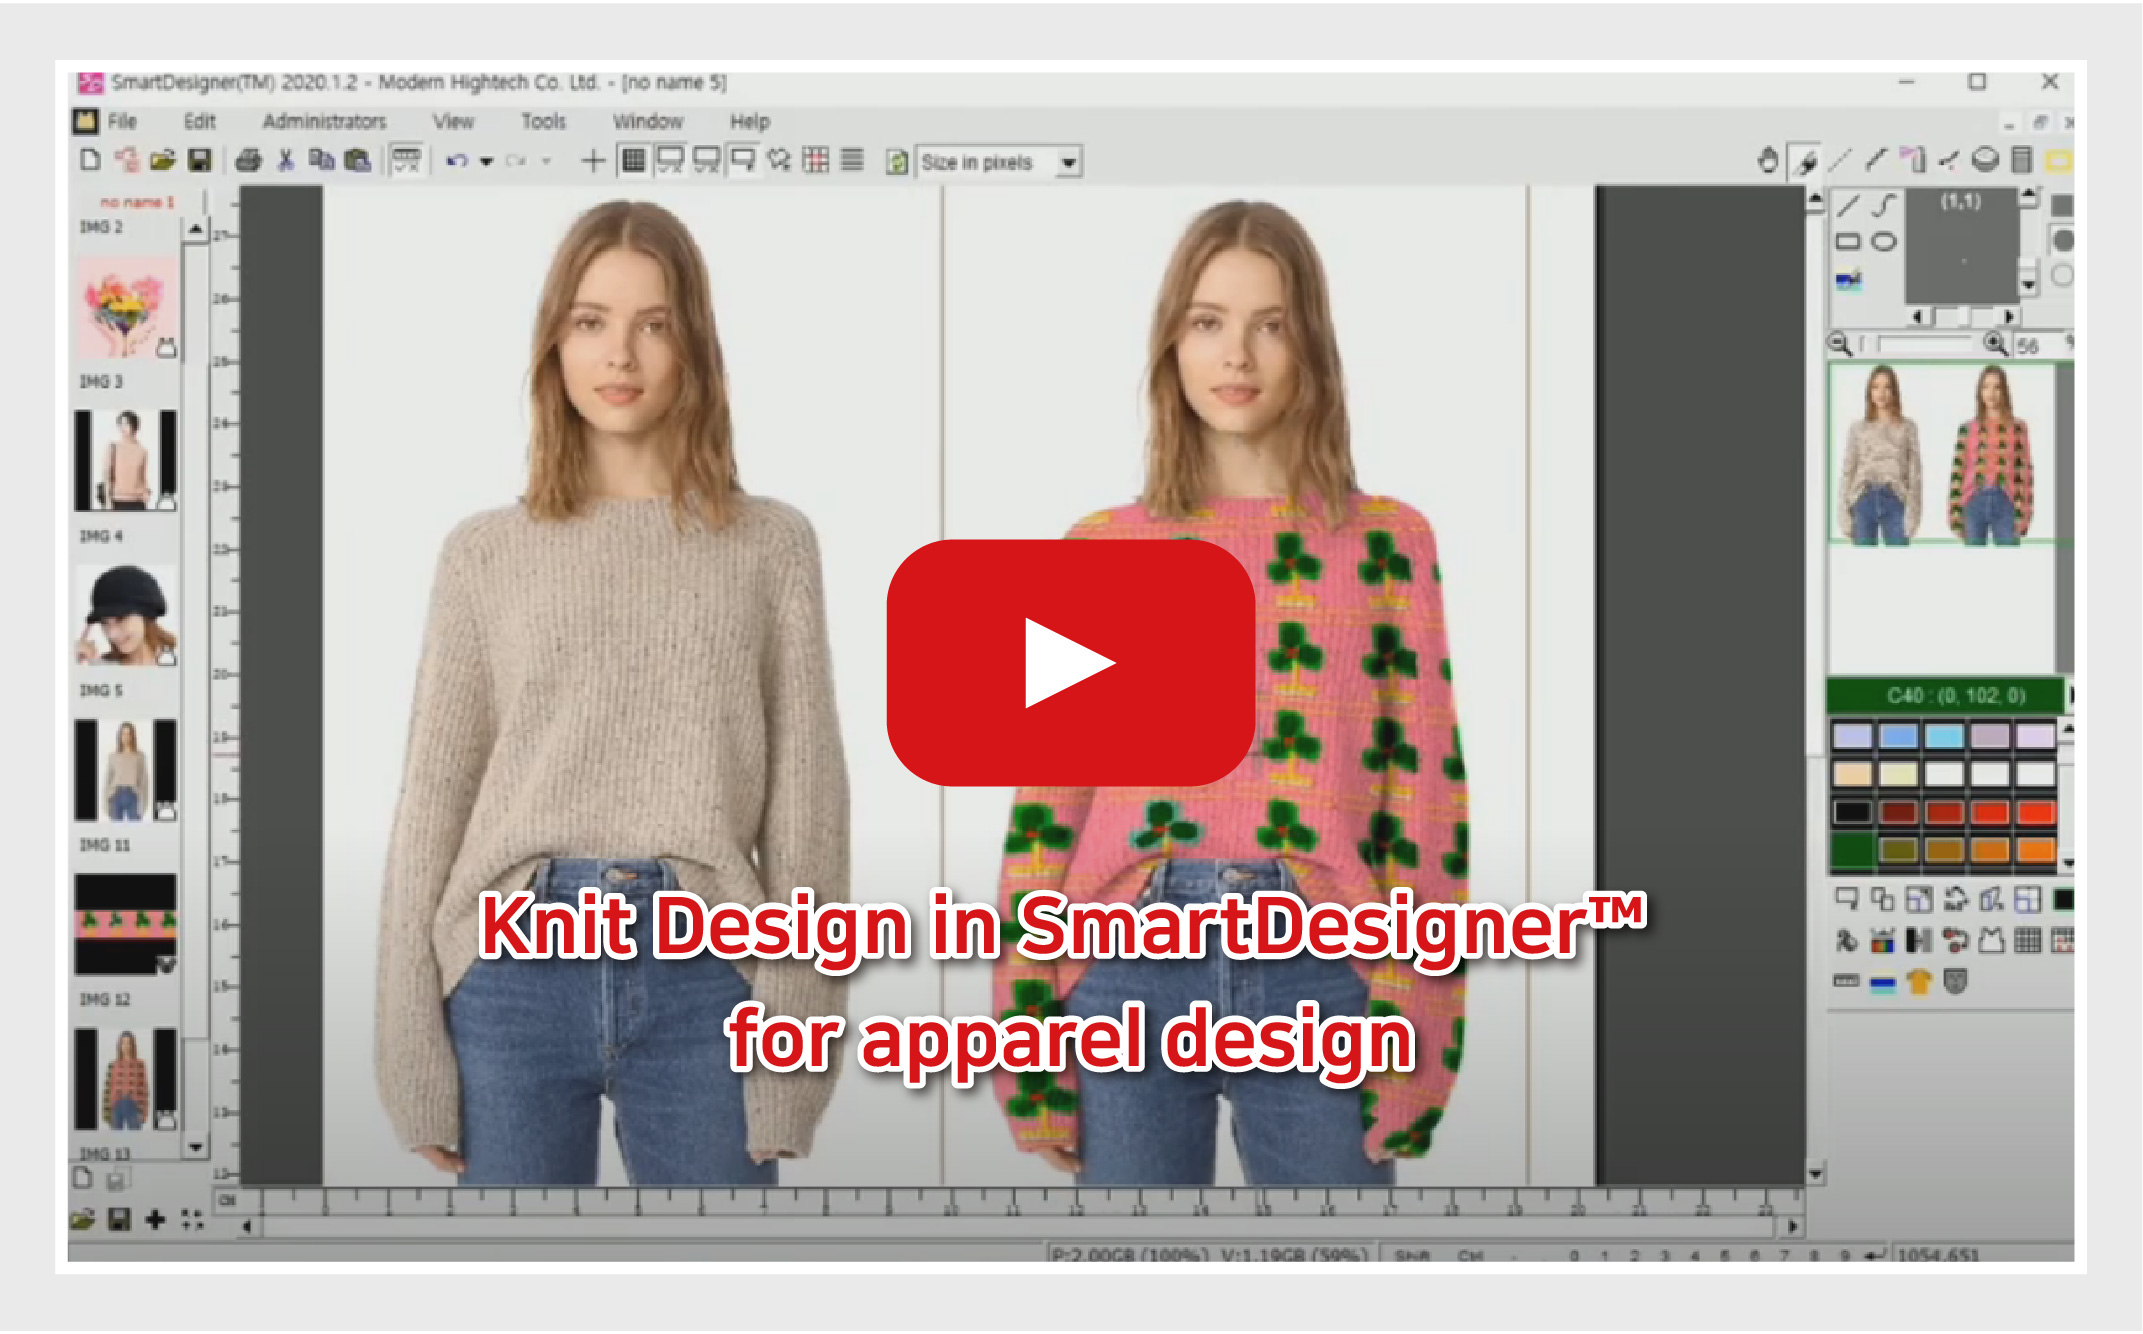Screen dimensions: 2143x1334
Task: Click the Undo arrow icon
Action: [457, 160]
